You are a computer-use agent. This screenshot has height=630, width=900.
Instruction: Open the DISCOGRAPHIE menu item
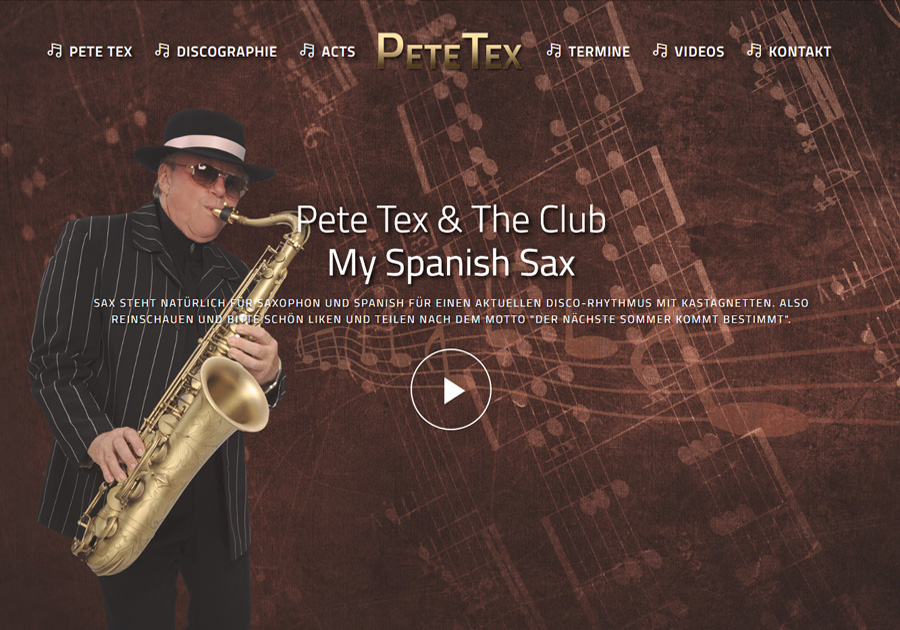click(x=227, y=52)
